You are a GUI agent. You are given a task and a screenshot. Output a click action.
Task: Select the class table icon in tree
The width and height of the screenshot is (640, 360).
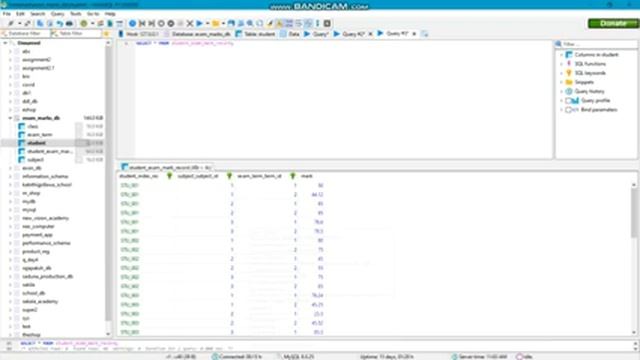click(22, 127)
